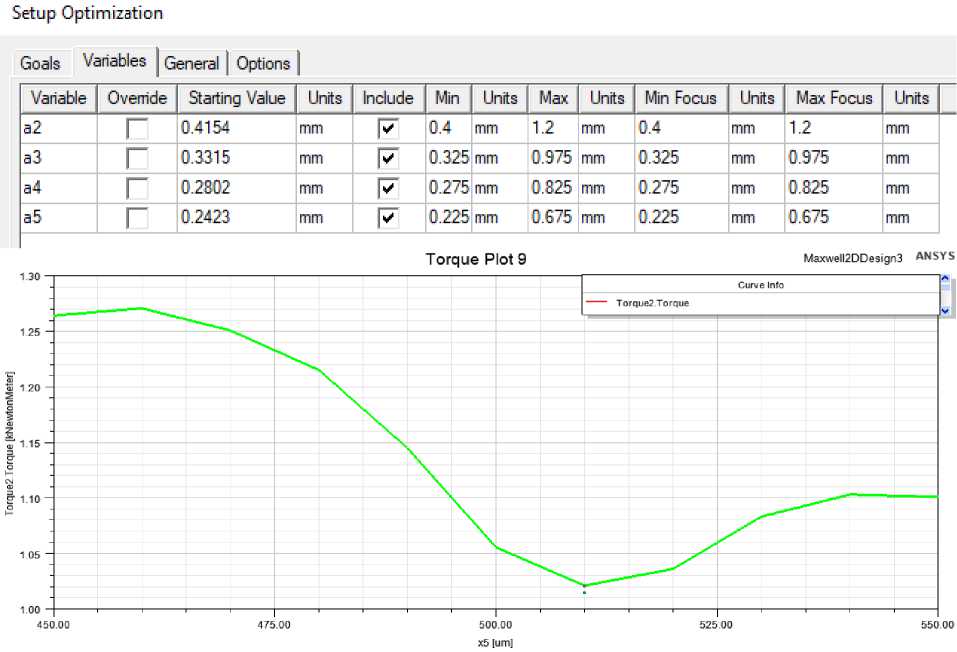Select the Options tab
The height and width of the screenshot is (652, 957).
[x=263, y=63]
